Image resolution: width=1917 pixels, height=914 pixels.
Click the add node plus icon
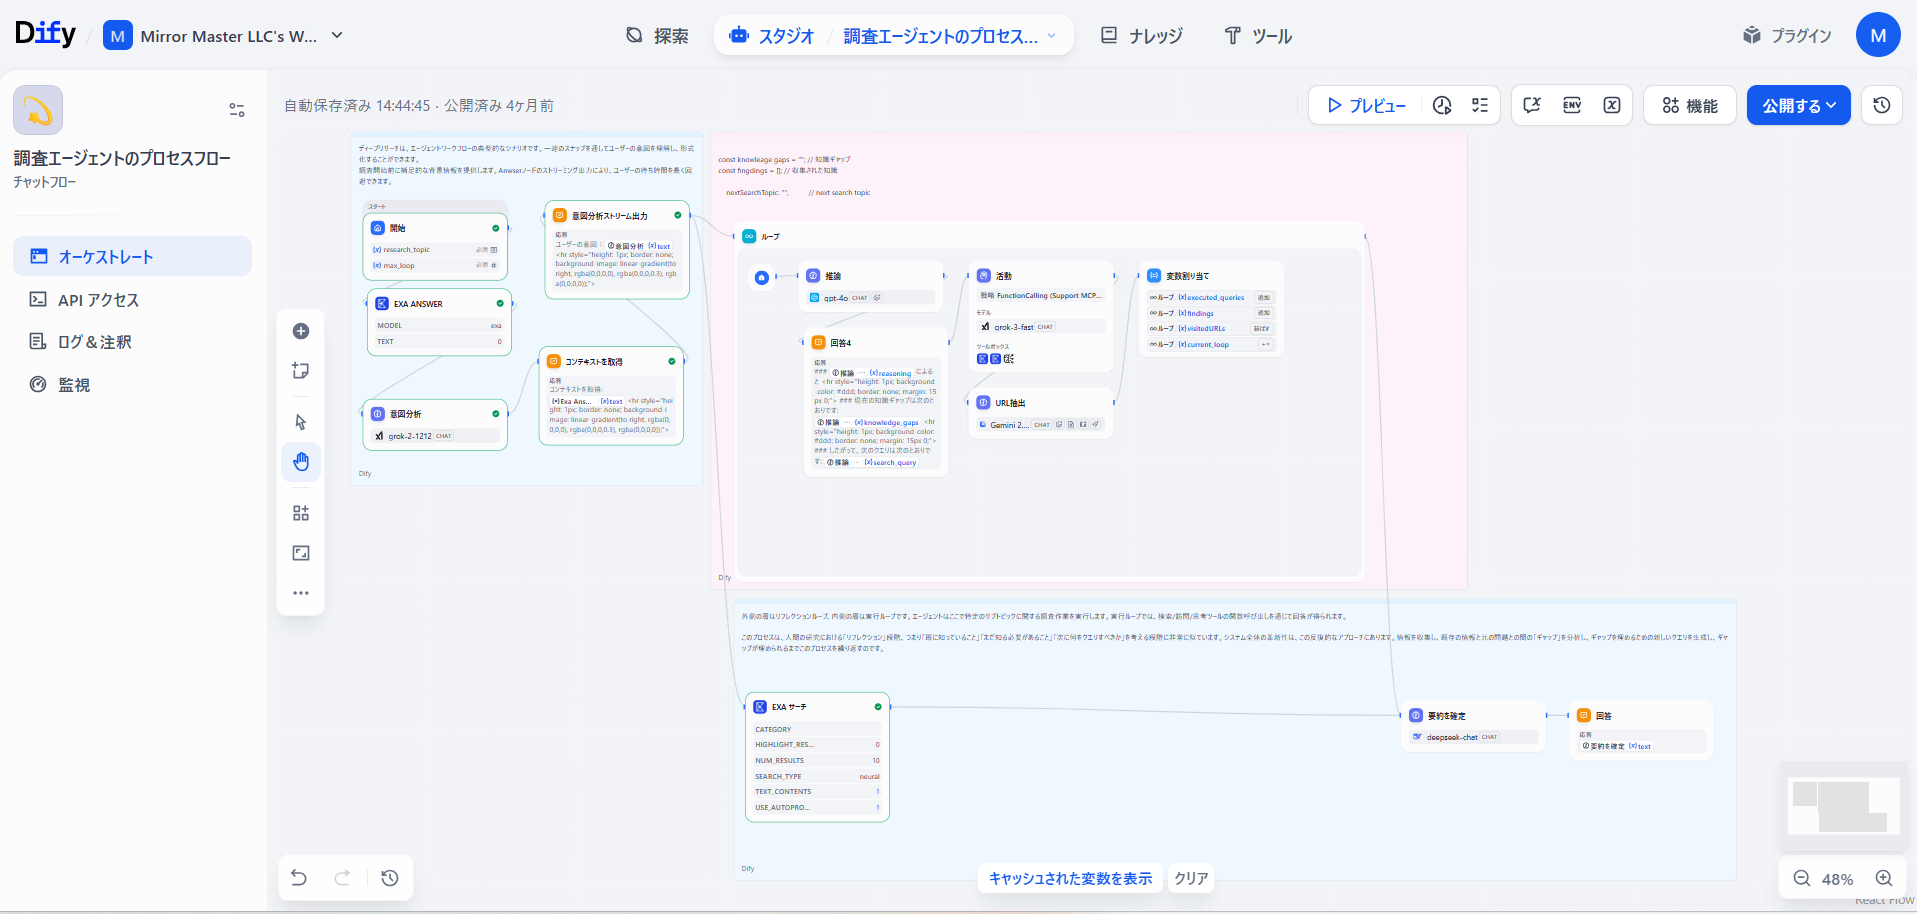click(300, 332)
